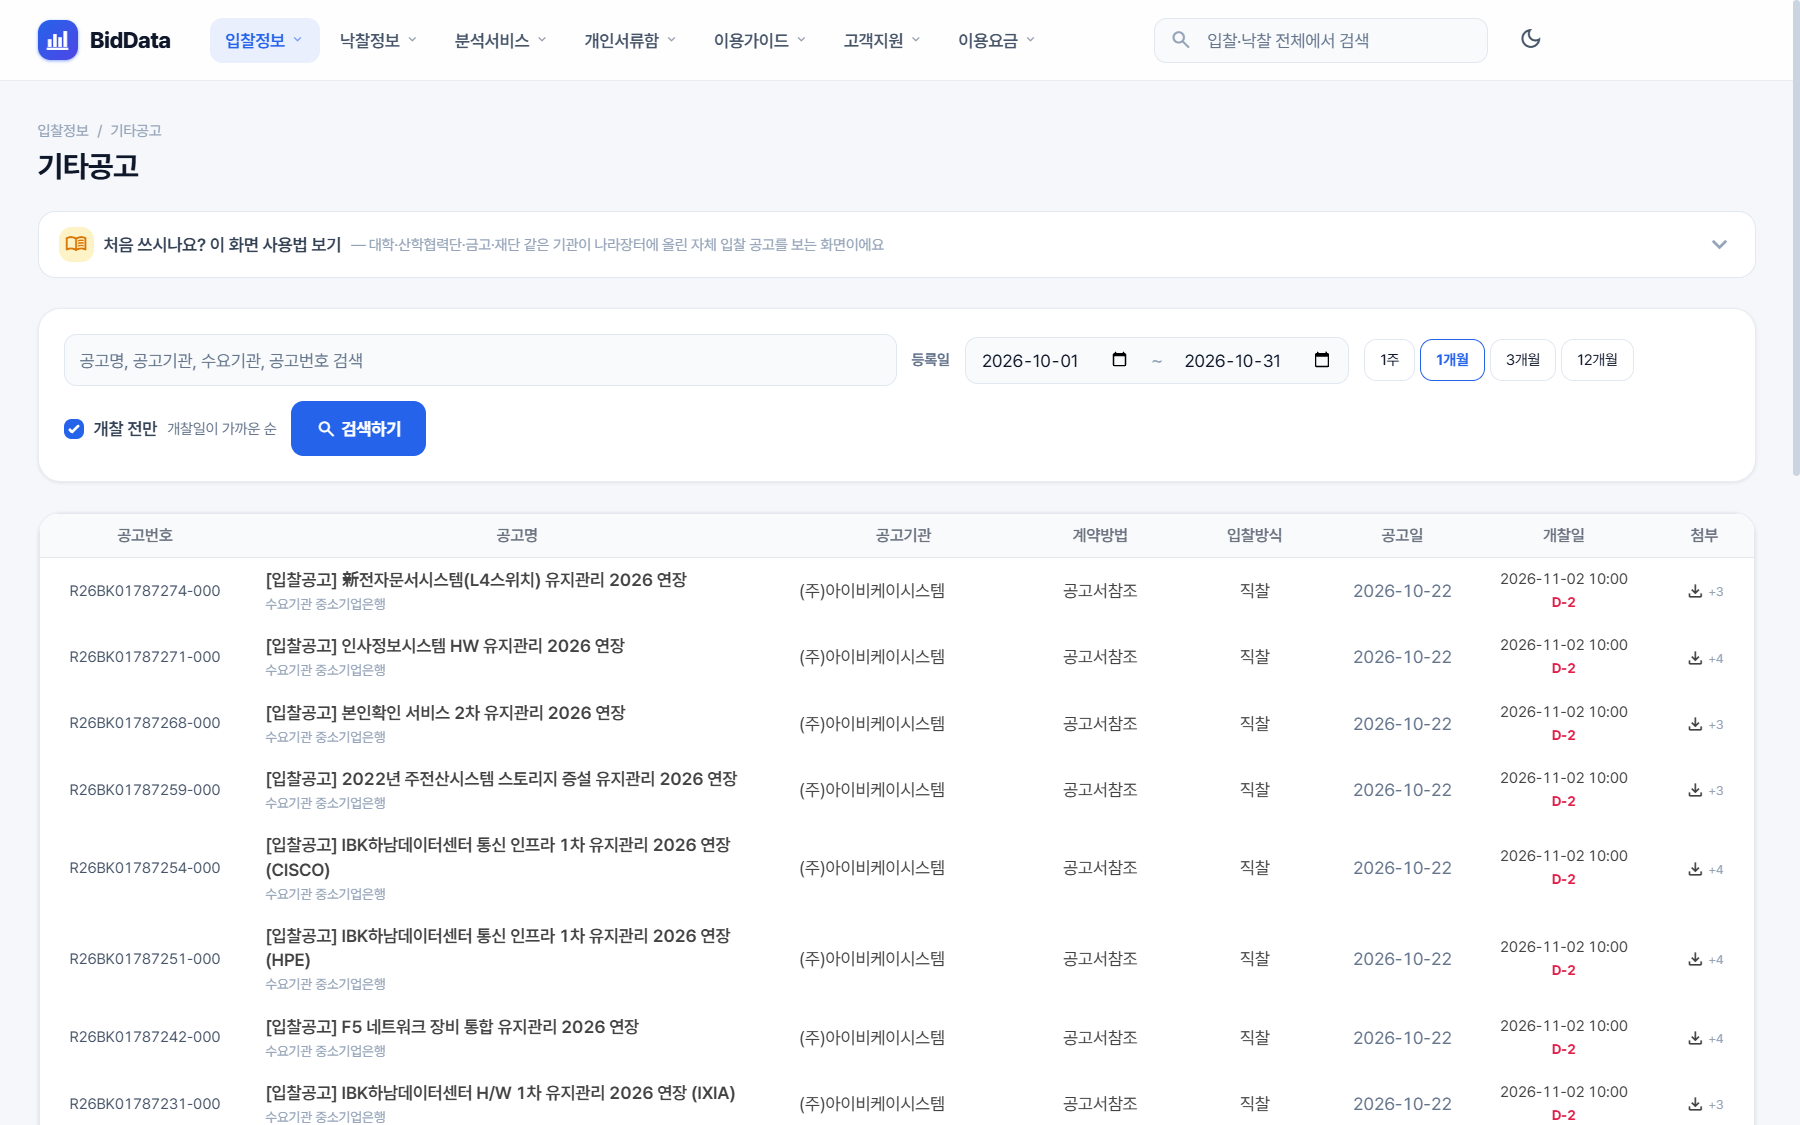Click the global 입찰·낙찰 search field
This screenshot has width=1800, height=1125.
click(x=1320, y=40)
